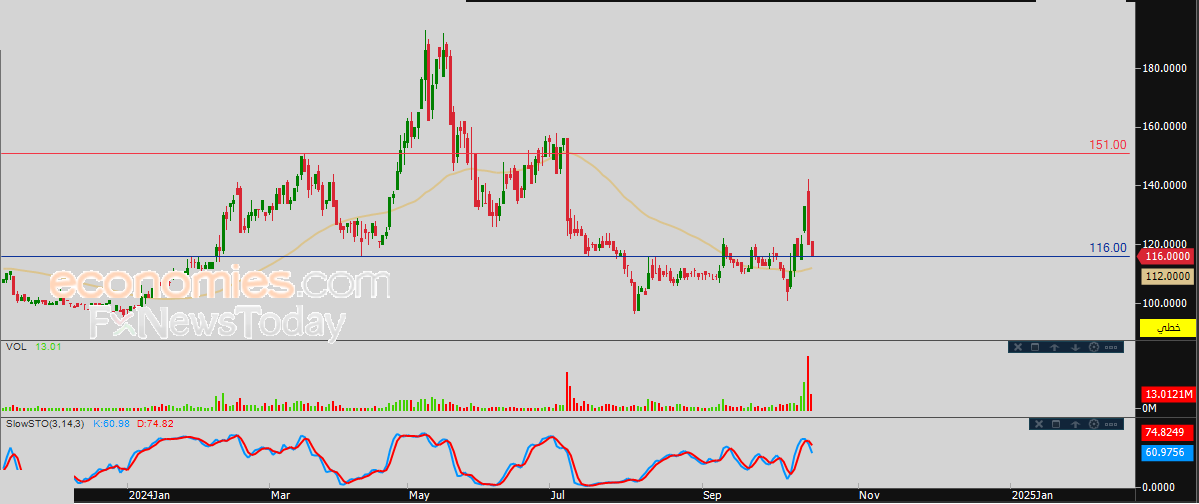
Task: Click the D:74.82 stochastic value
Action: pyautogui.click(x=155, y=423)
